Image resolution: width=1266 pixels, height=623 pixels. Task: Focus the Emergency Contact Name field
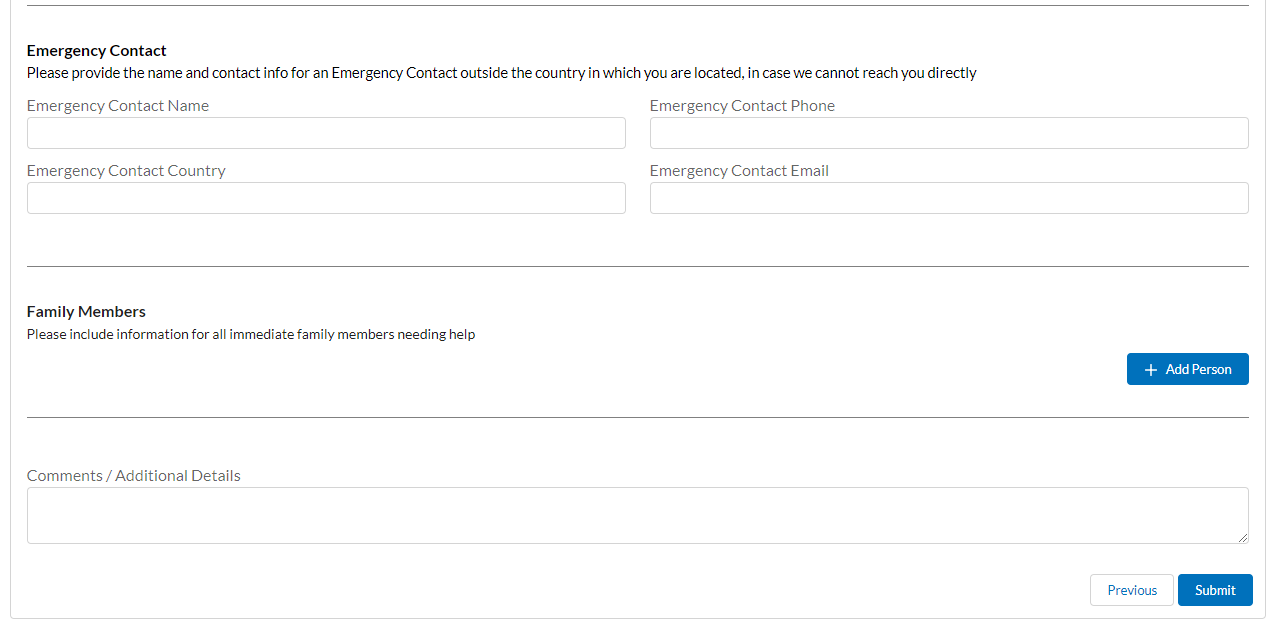click(326, 133)
